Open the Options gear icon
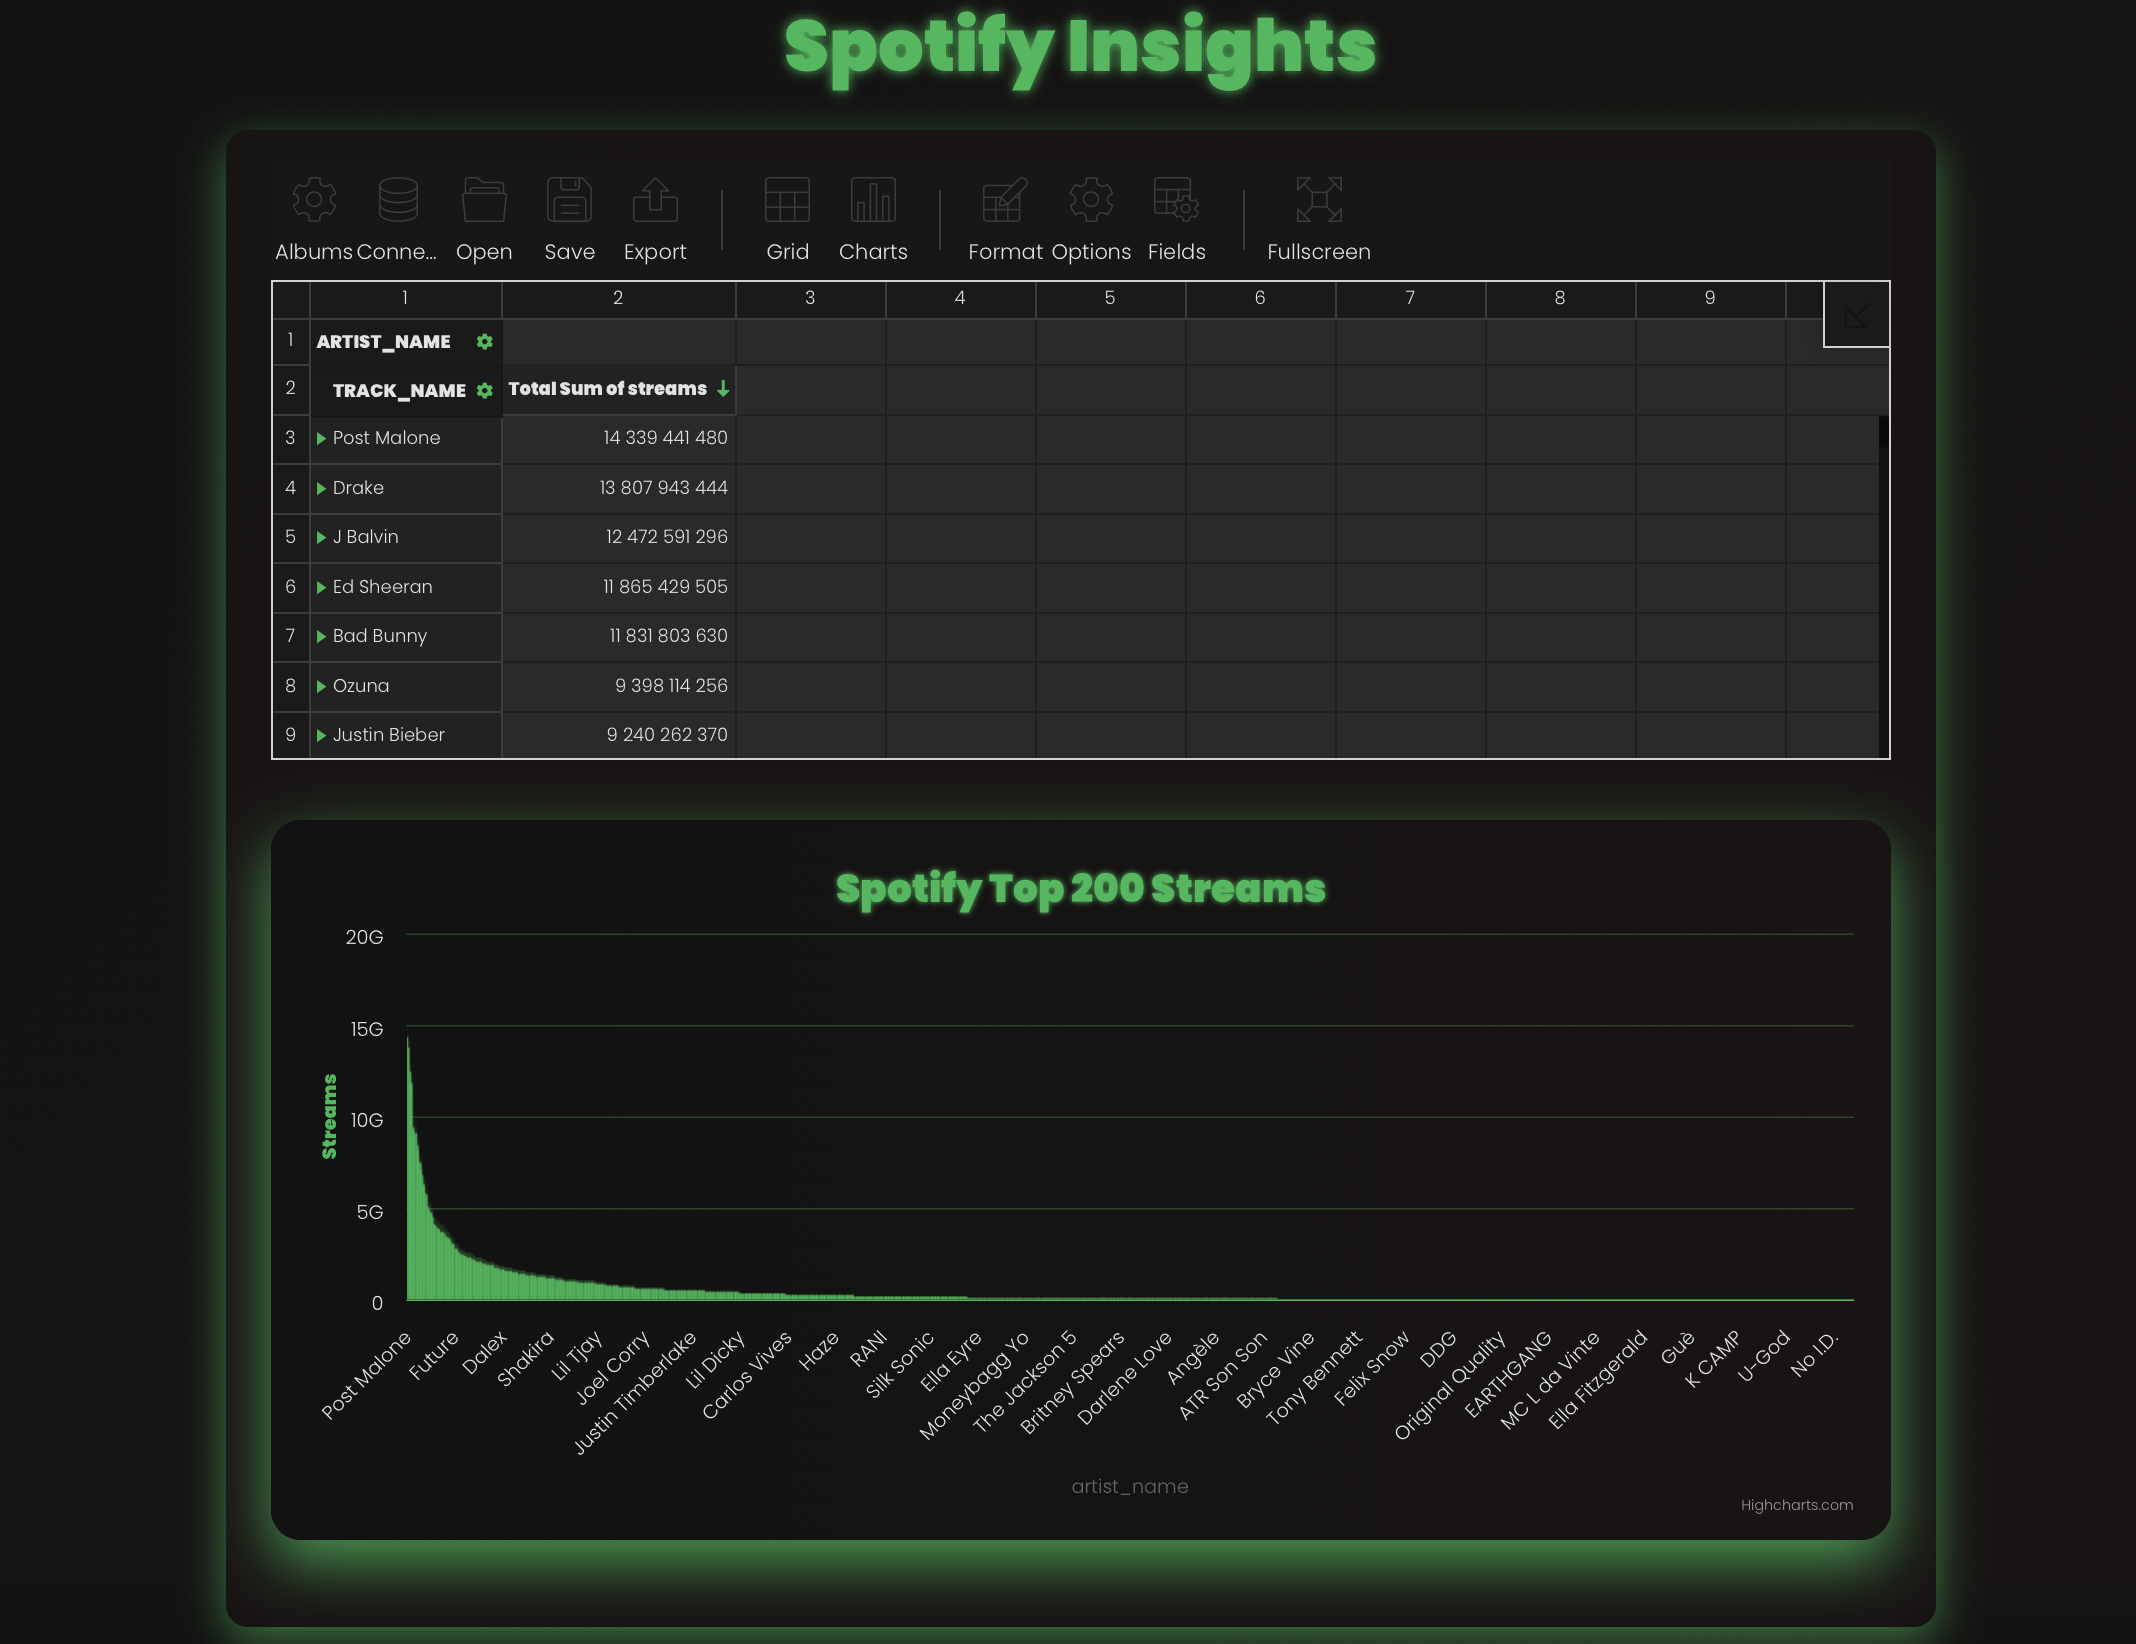The height and width of the screenshot is (1644, 2136). (1091, 200)
